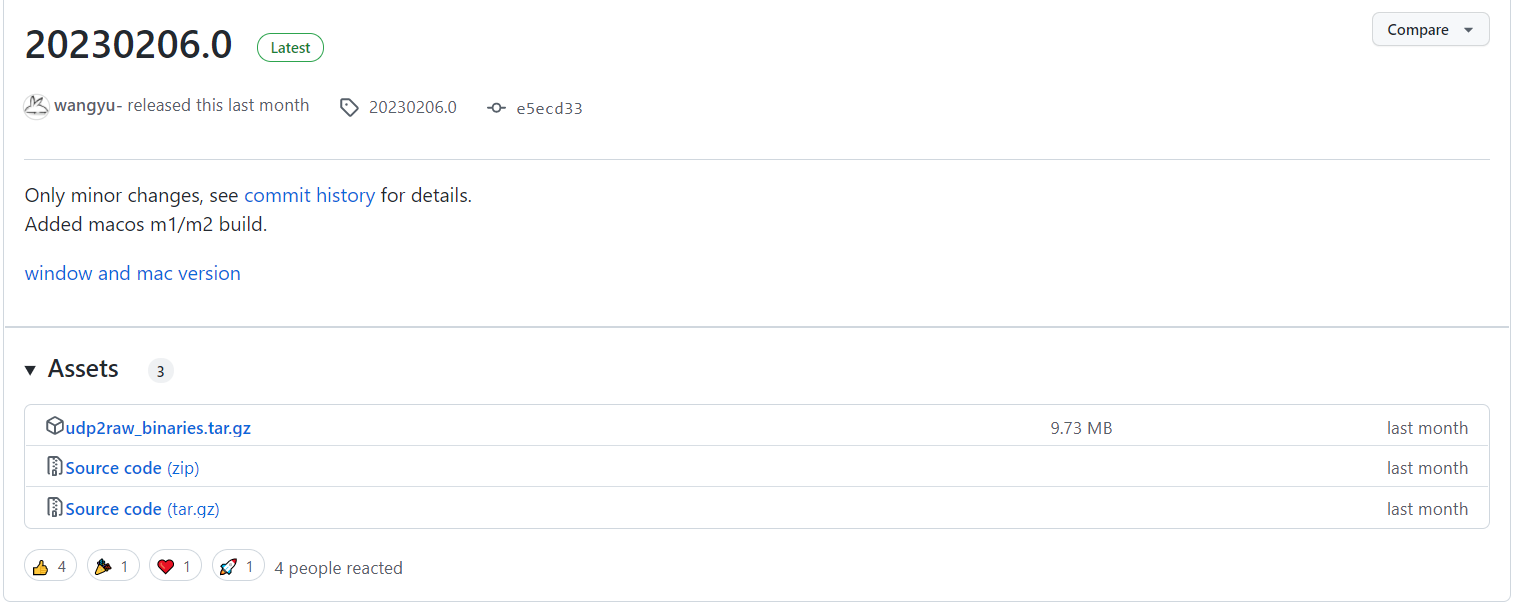Open the commit history link
Viewport: 1515px width, 612px height.
[x=309, y=195]
